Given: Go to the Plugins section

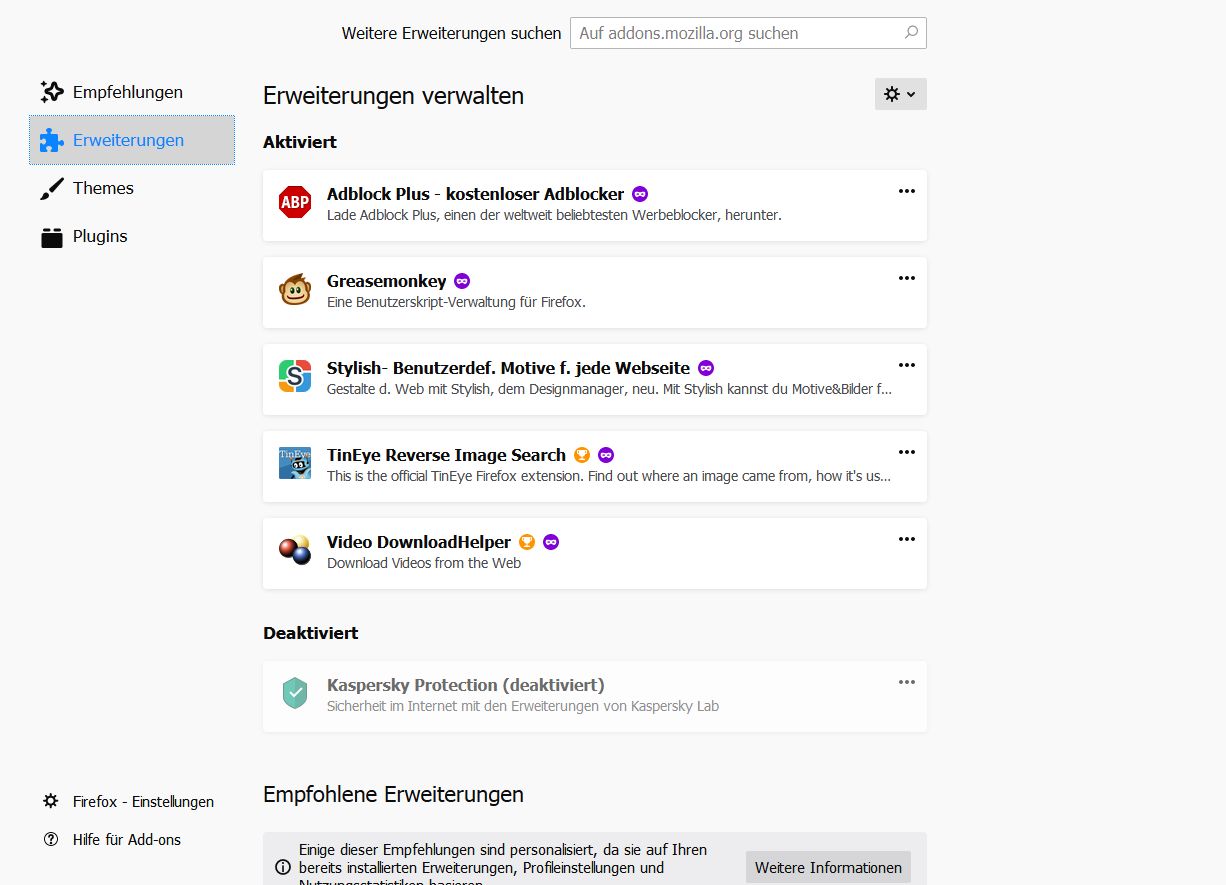Looking at the screenshot, I should pos(100,236).
